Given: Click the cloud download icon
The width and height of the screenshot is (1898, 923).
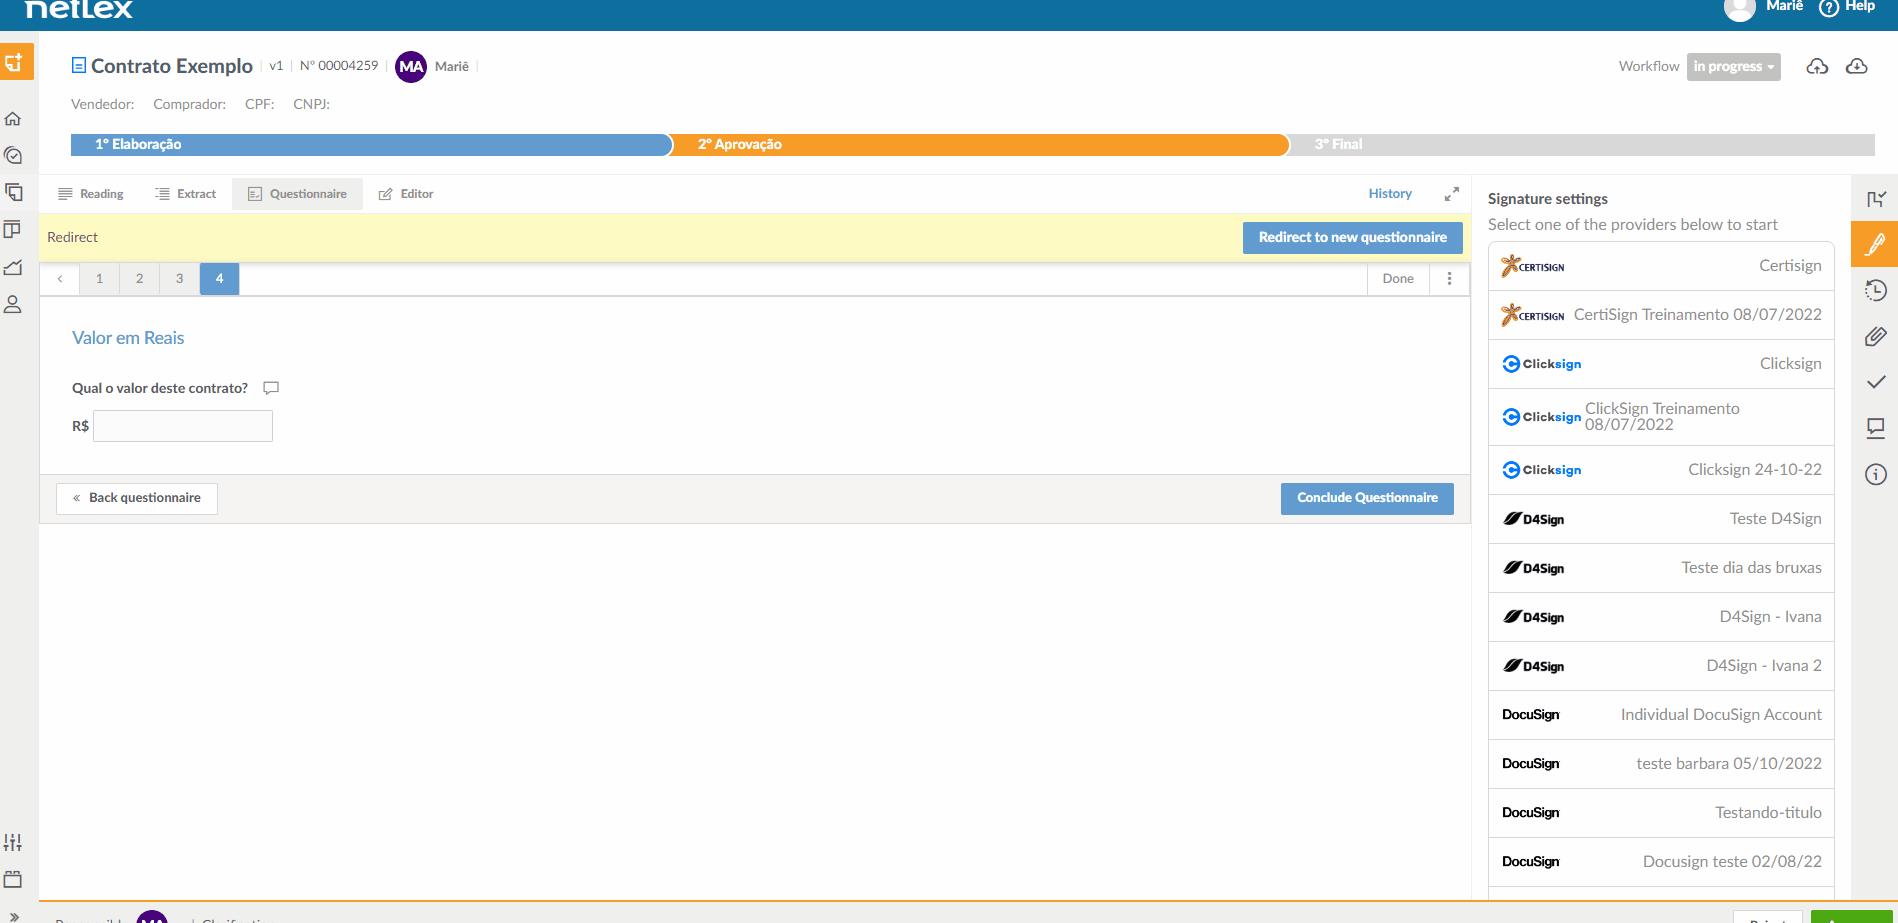Looking at the screenshot, I should point(1857,66).
